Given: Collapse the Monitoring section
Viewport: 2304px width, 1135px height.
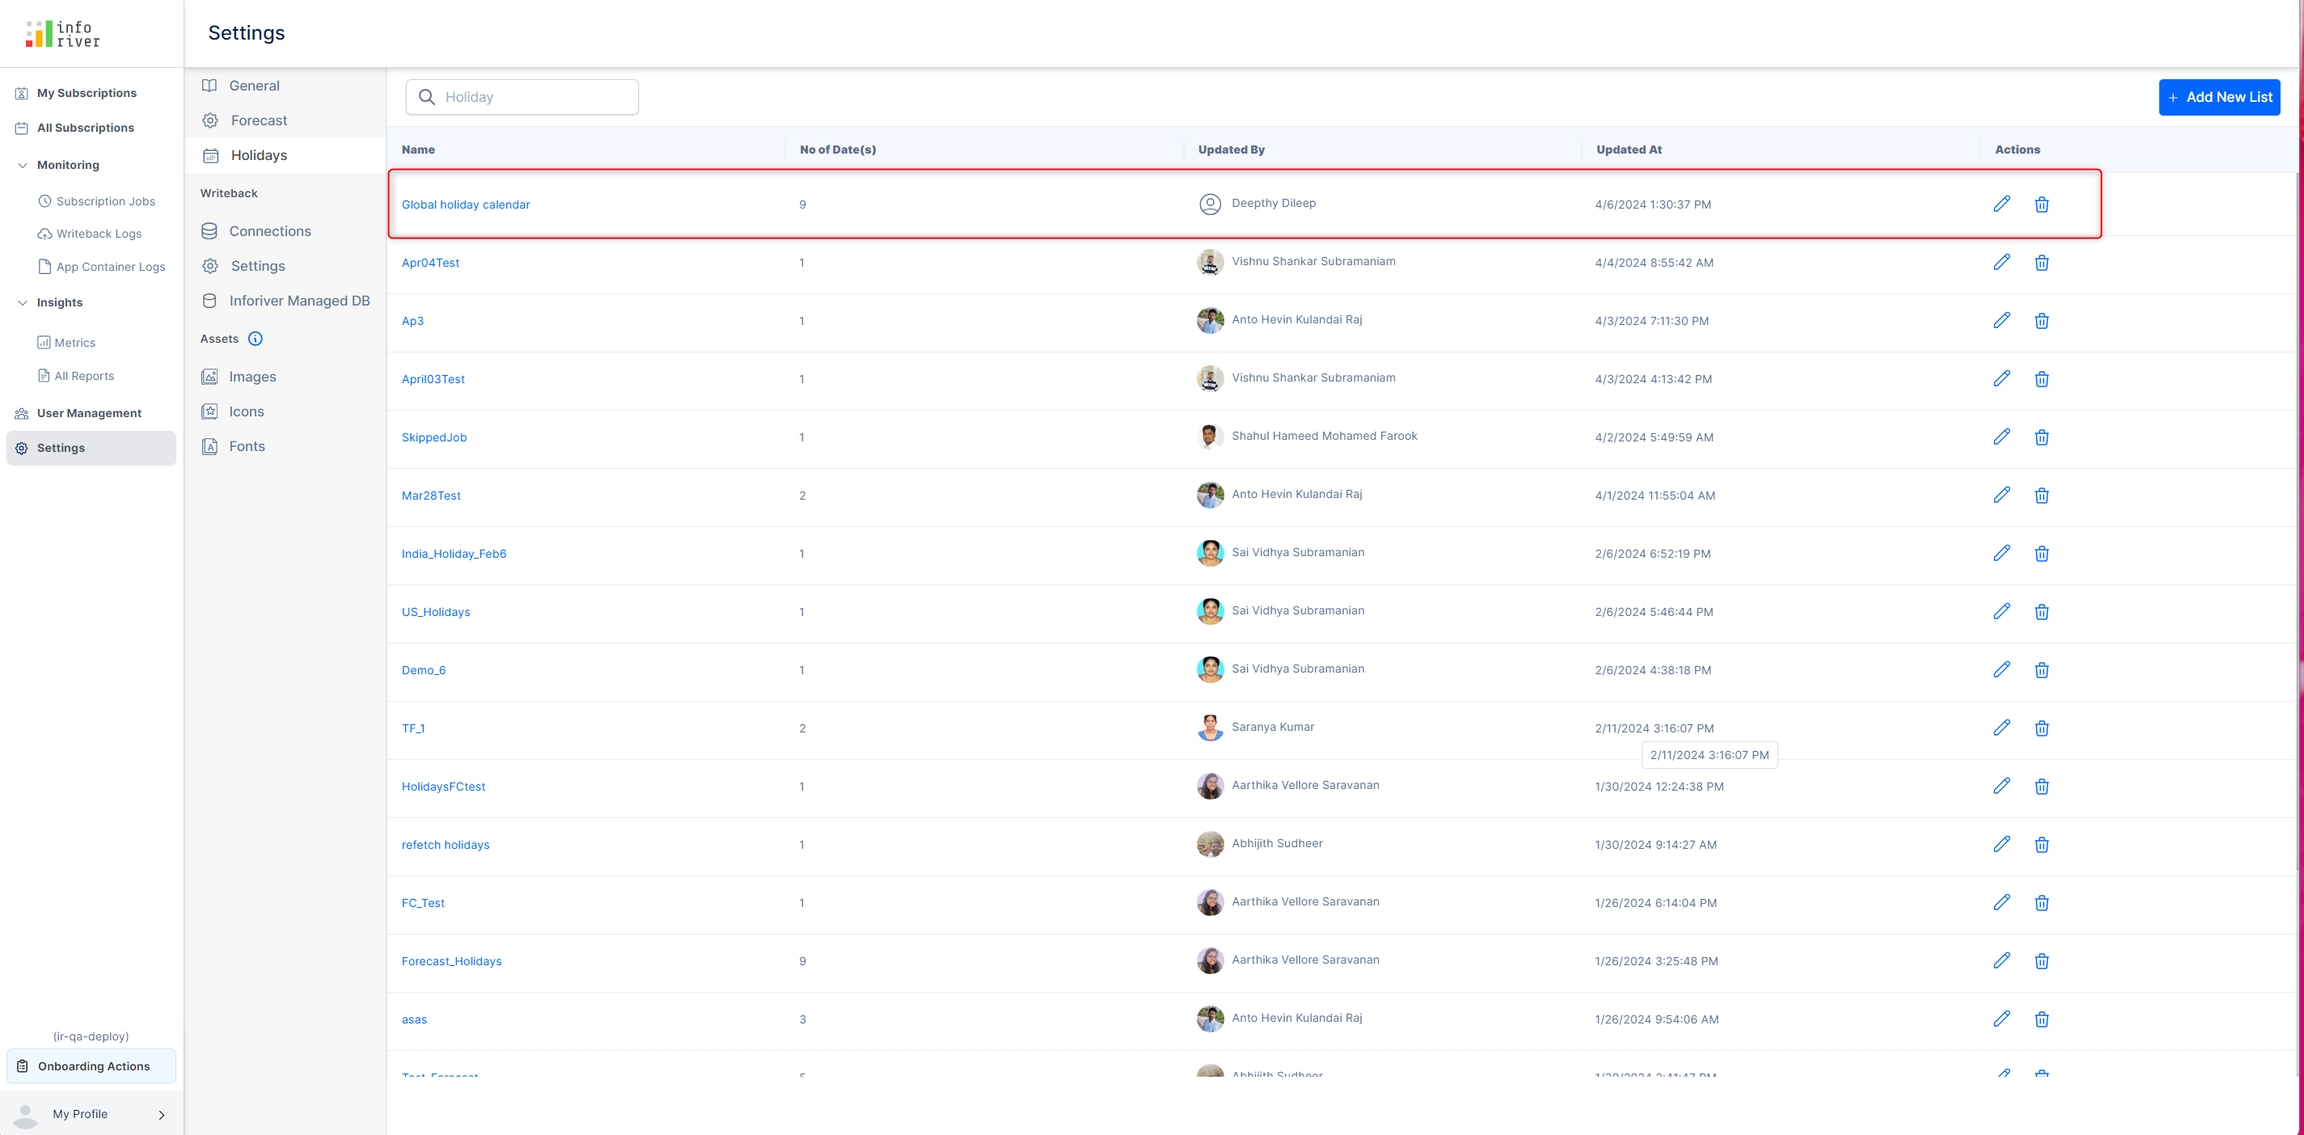Looking at the screenshot, I should (x=22, y=165).
